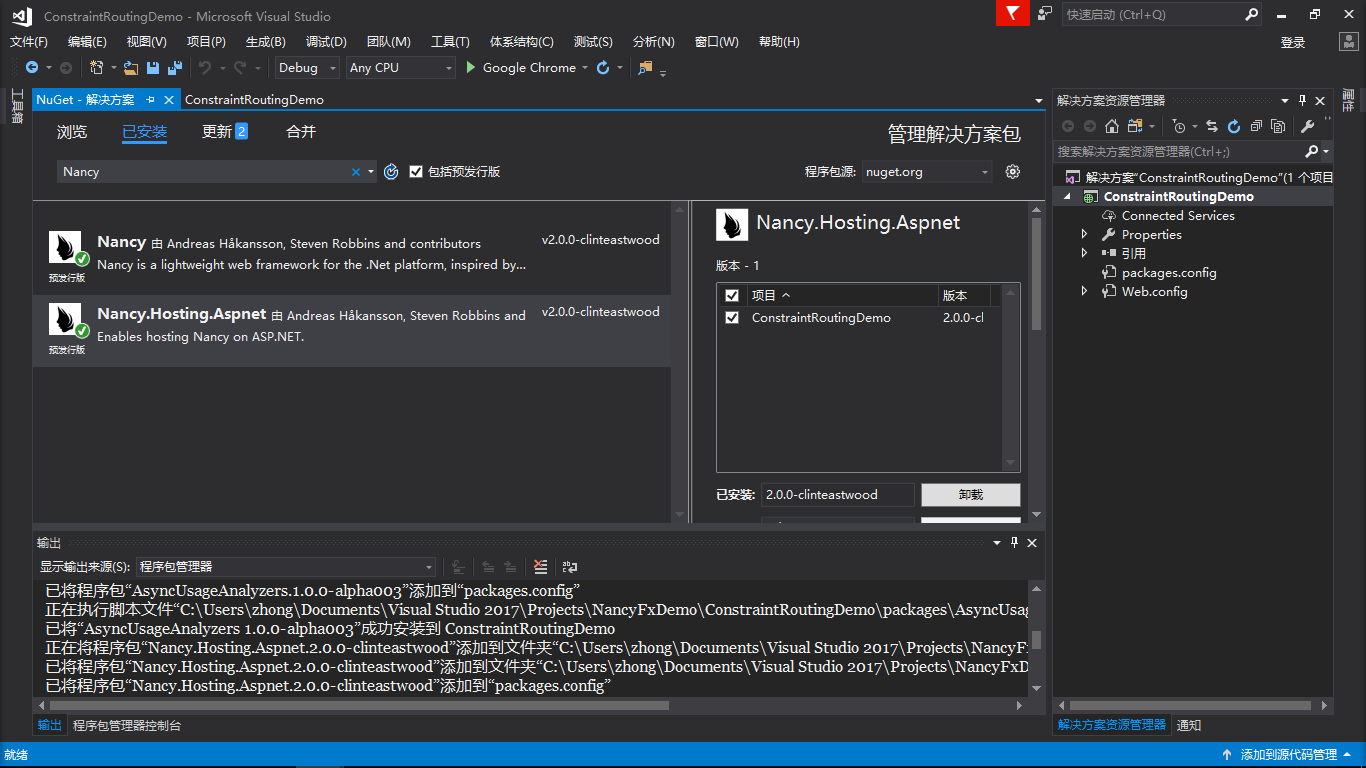Select Connected Services node
This screenshot has height=768, width=1366.
point(1177,215)
